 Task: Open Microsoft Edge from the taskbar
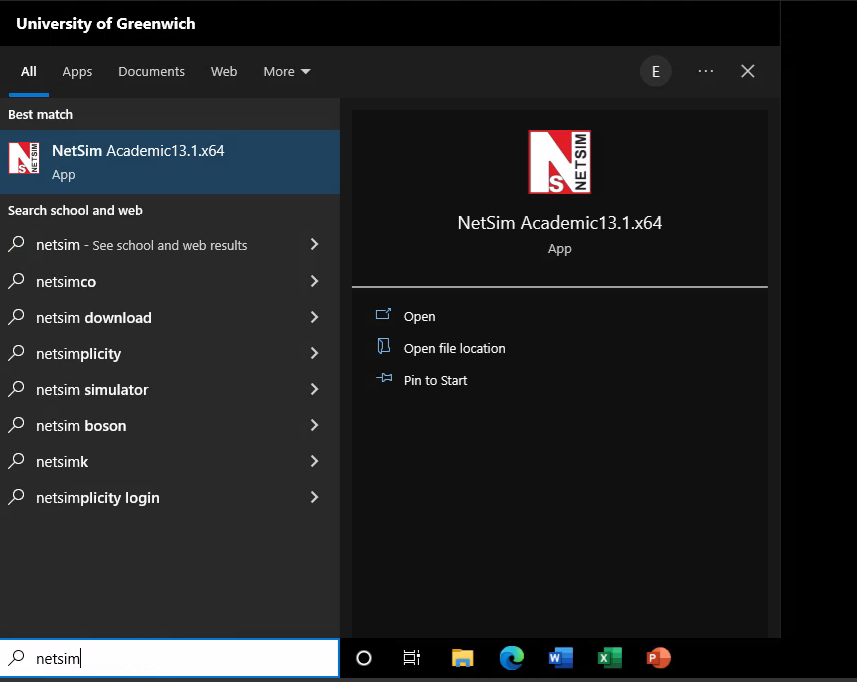click(511, 658)
